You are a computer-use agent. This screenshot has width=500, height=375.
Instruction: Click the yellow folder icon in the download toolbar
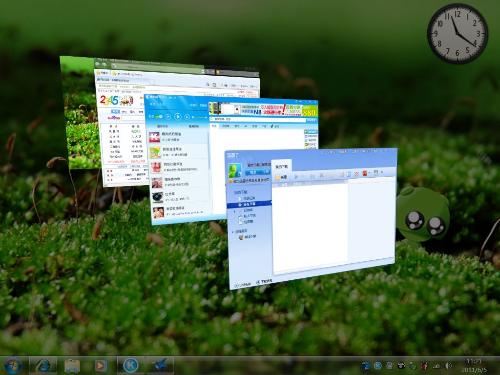278,178
